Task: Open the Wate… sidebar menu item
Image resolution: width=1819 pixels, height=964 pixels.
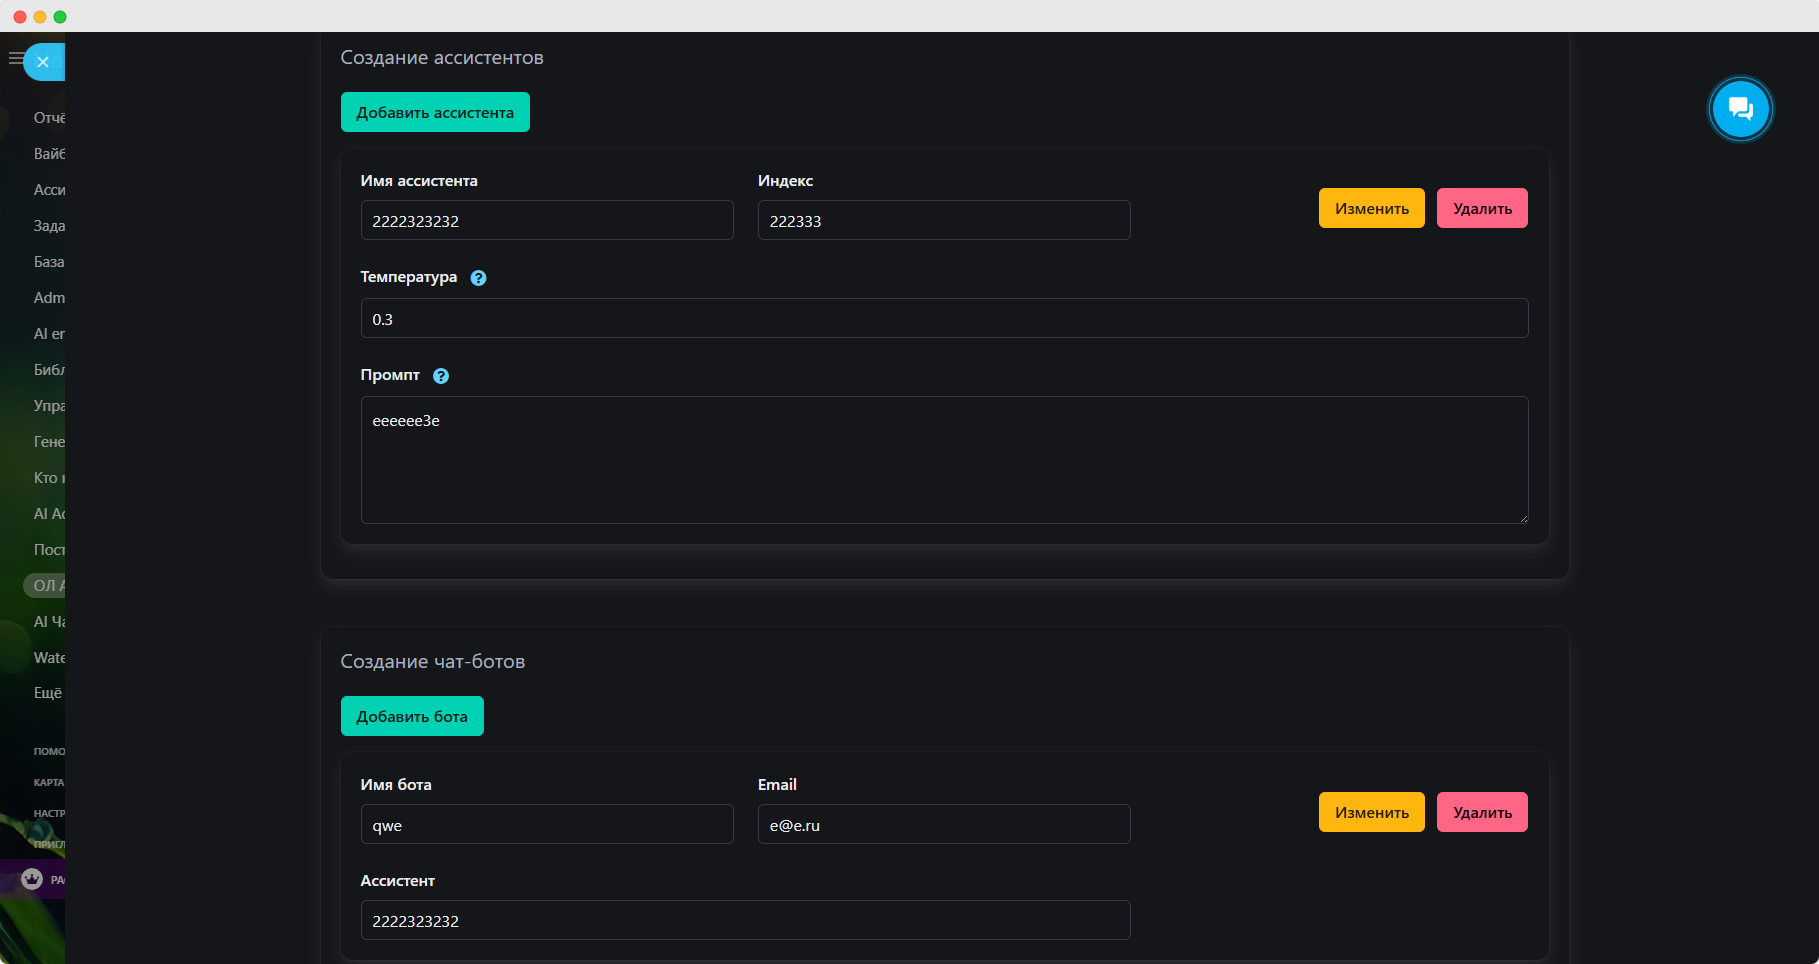Action: click(x=49, y=658)
